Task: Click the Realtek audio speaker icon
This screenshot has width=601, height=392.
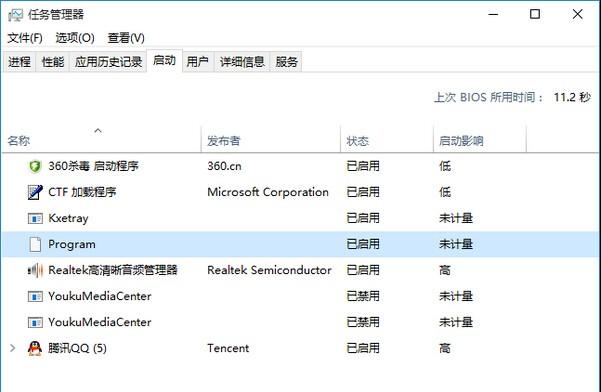Action: pos(35,271)
